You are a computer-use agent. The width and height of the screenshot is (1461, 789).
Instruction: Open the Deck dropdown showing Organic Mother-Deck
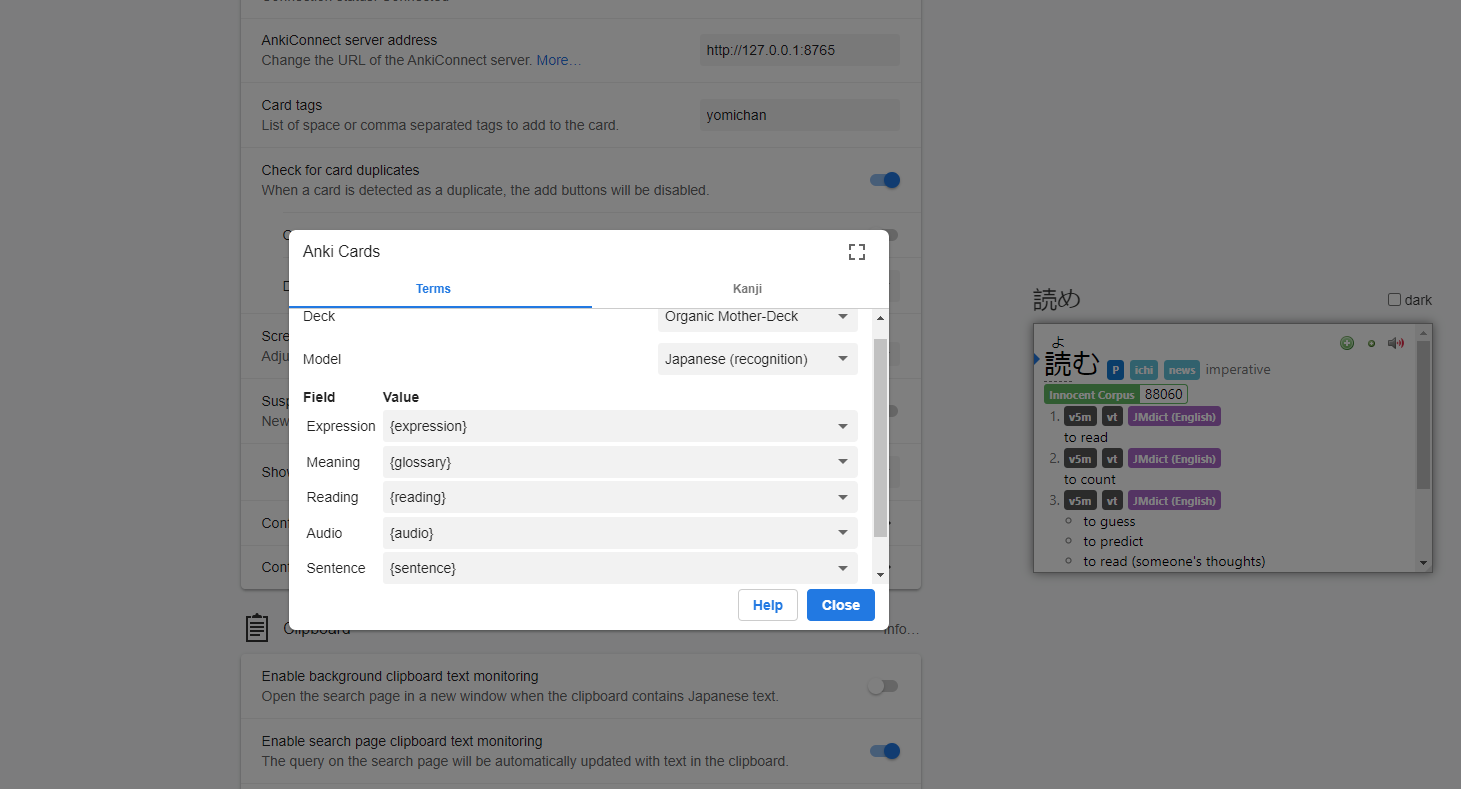coord(758,317)
